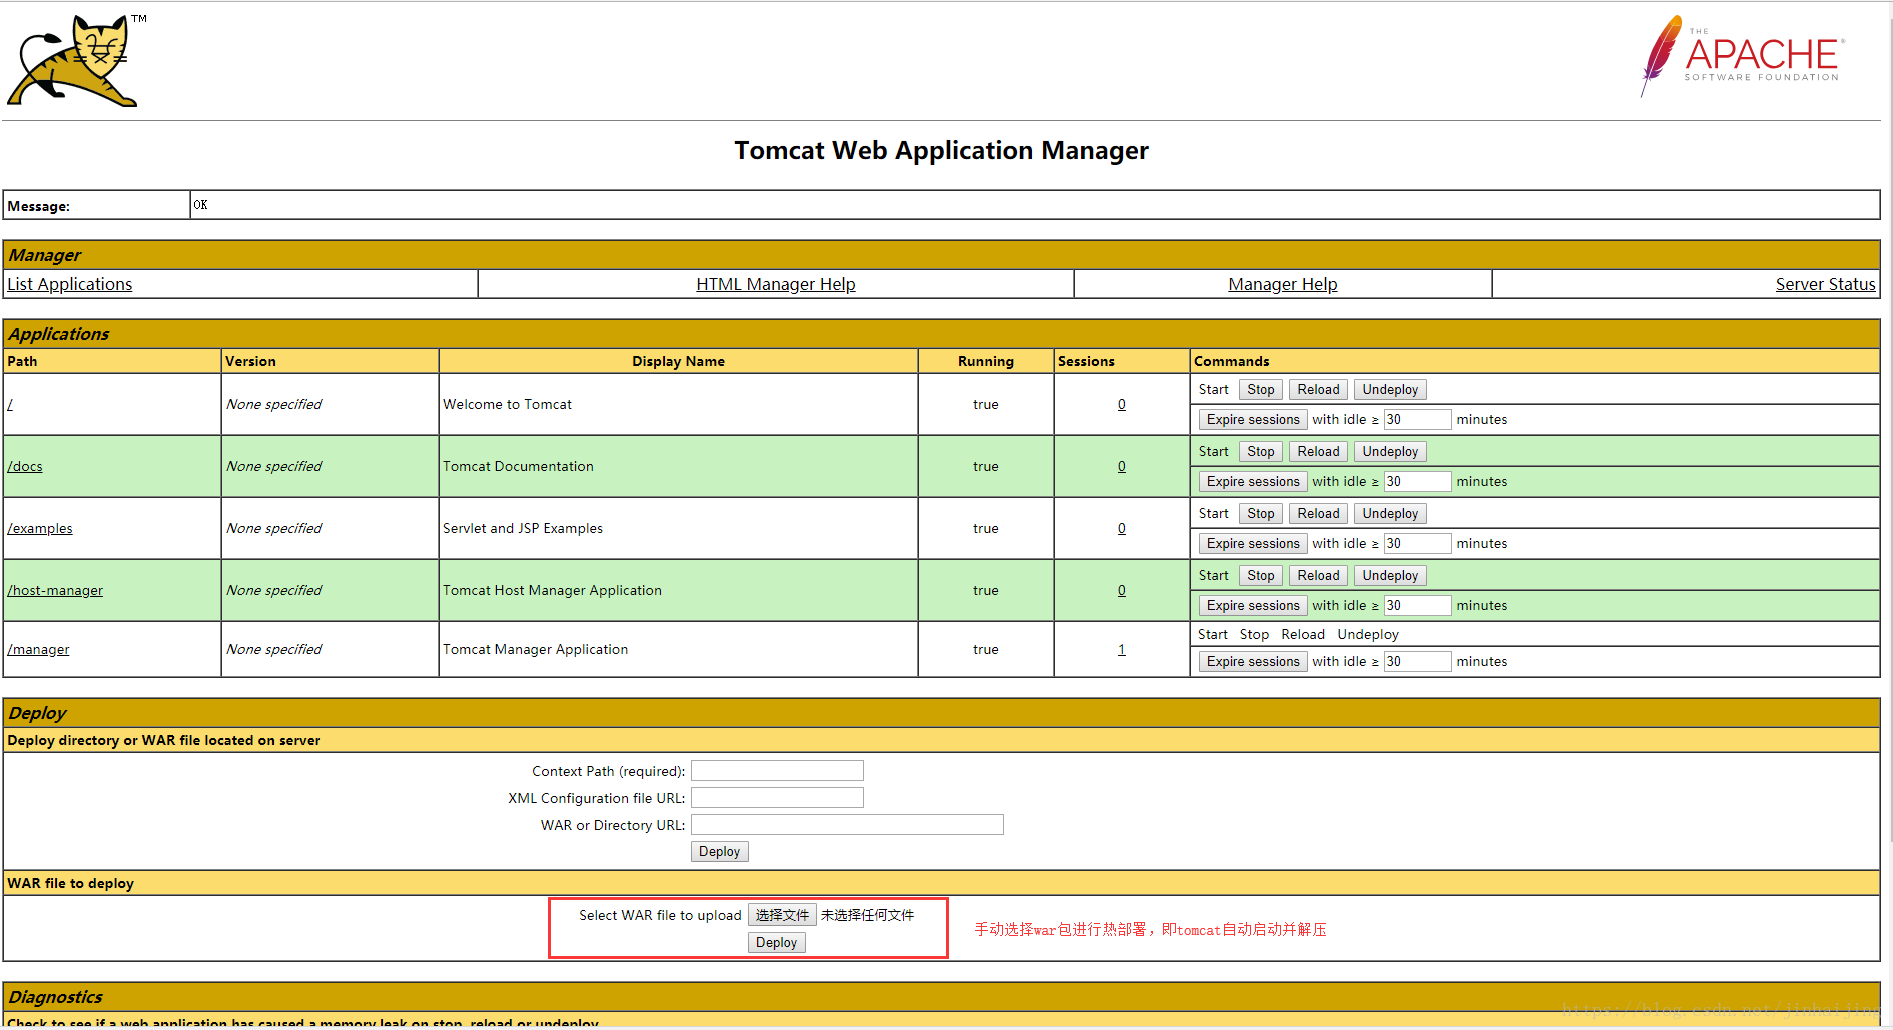Undeploy the Welcome to Tomcat application
Screen dimensions: 1893x1030
tap(1390, 390)
